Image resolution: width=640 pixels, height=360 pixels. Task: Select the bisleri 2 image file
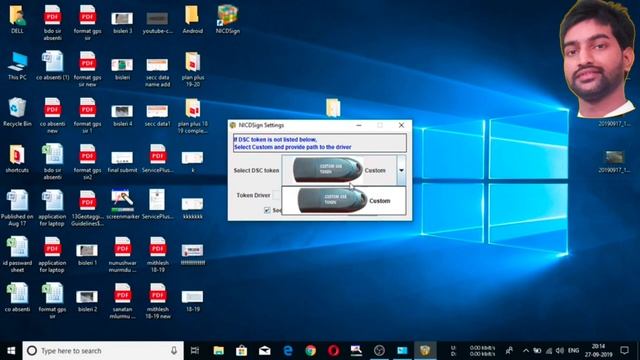(87, 301)
